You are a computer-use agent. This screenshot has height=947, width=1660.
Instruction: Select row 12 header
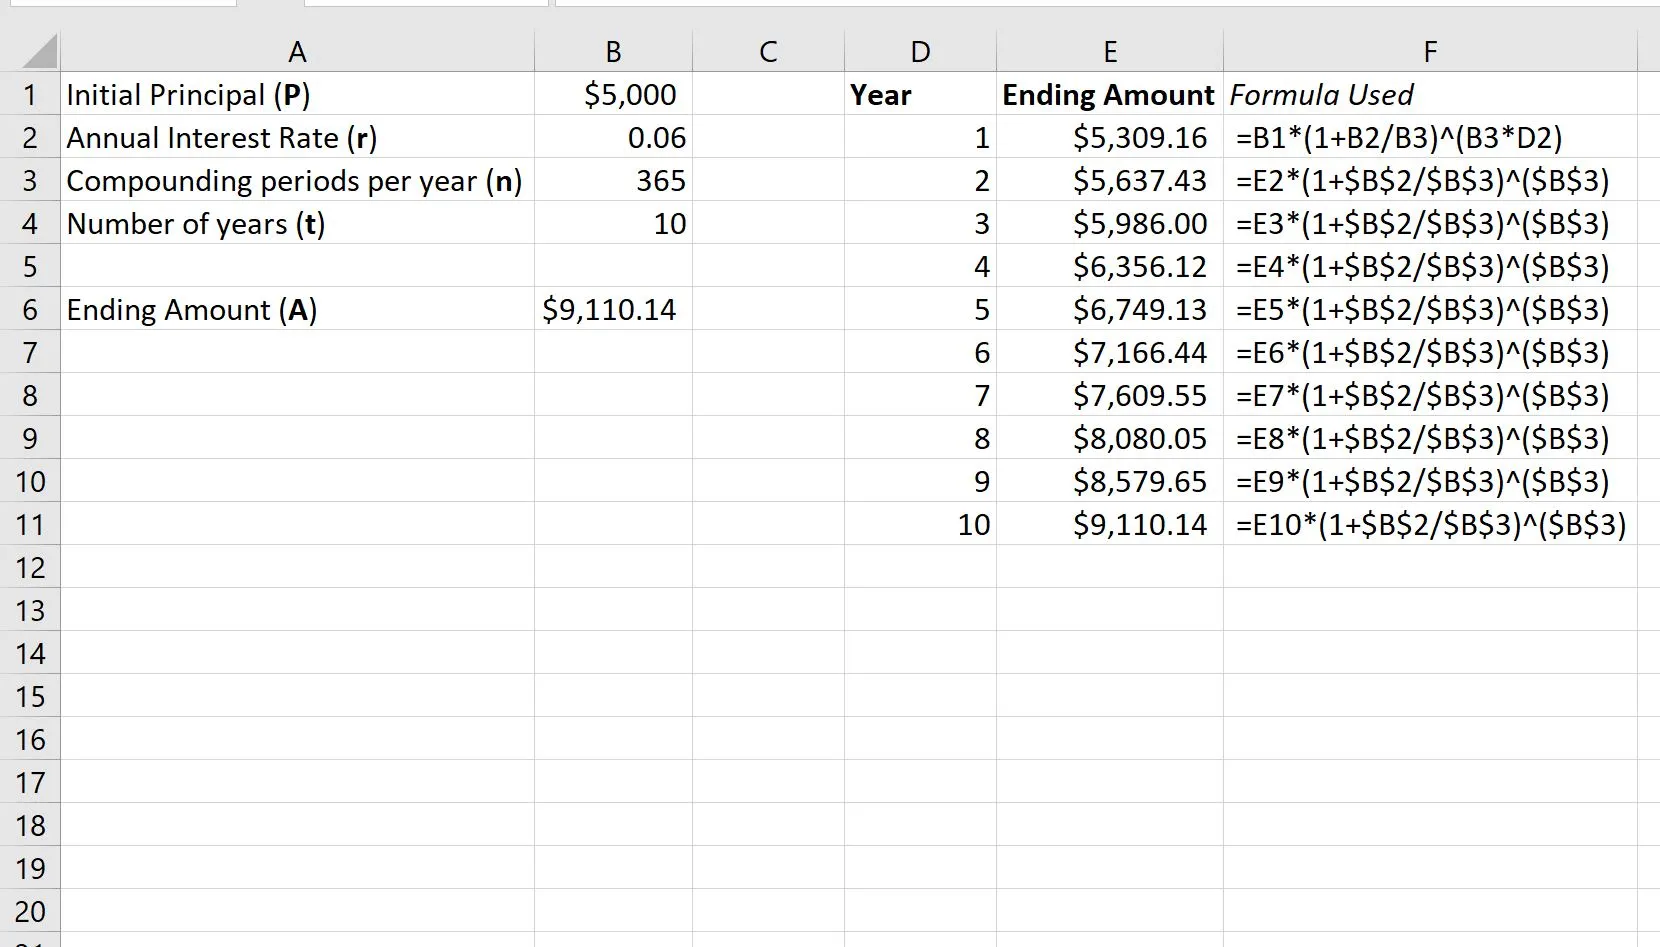pos(30,567)
